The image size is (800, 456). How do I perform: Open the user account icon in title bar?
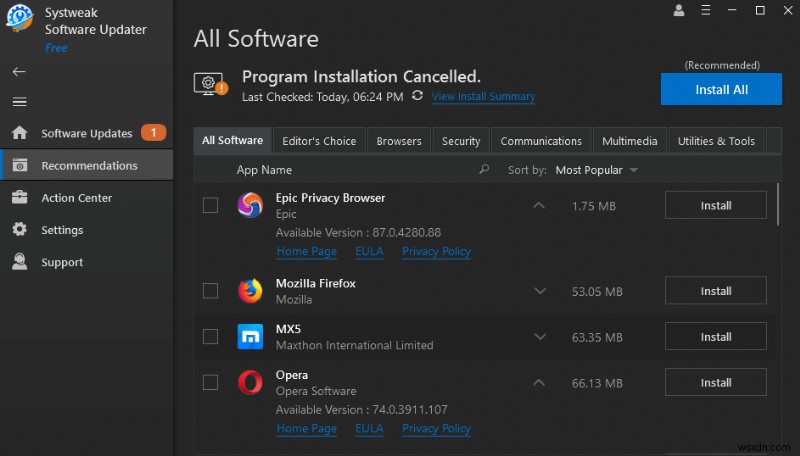coord(680,11)
